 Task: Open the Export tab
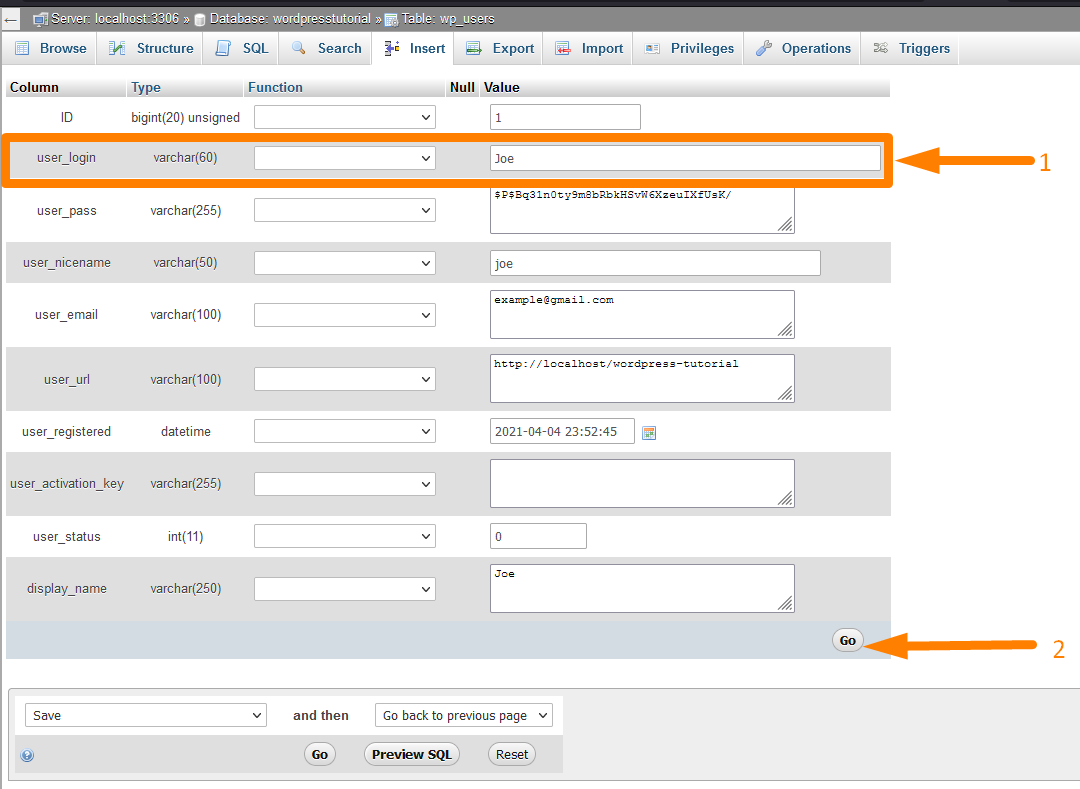(500, 48)
